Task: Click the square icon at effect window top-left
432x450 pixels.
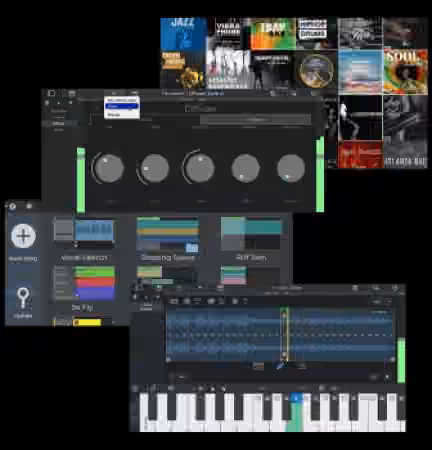Action: coord(52,93)
